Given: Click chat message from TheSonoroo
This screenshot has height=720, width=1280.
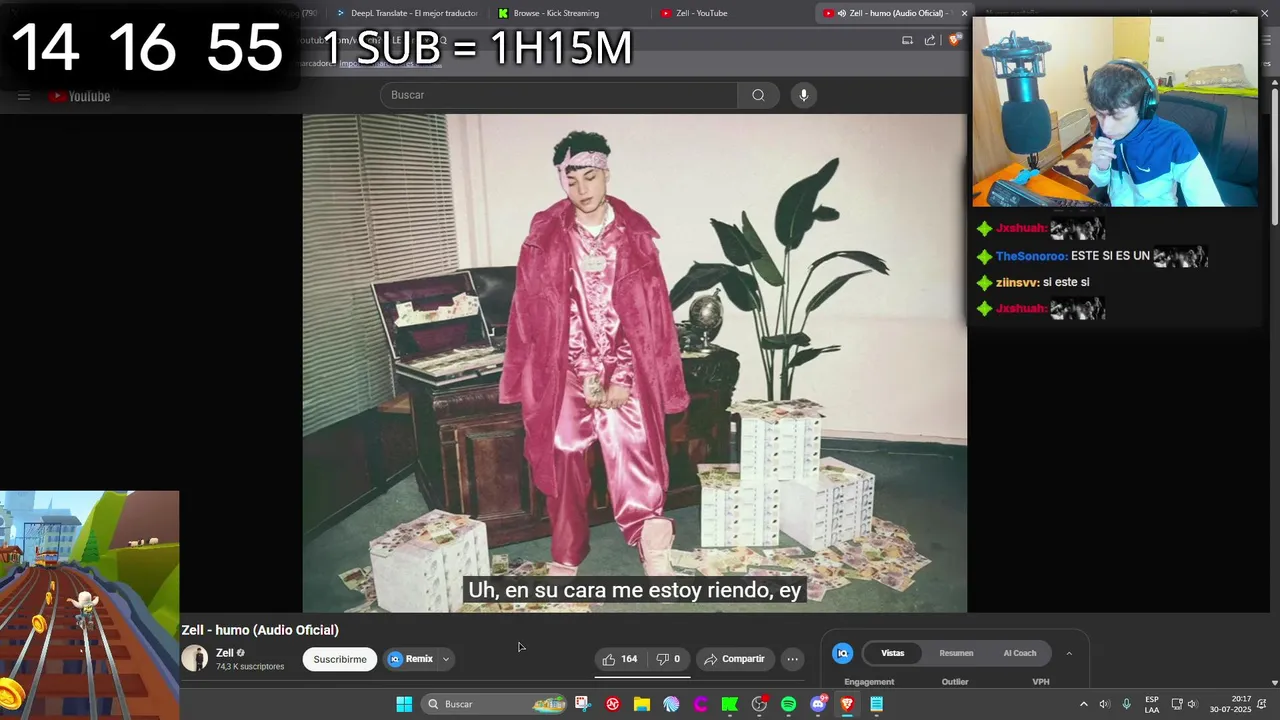Looking at the screenshot, I should point(1092,256).
